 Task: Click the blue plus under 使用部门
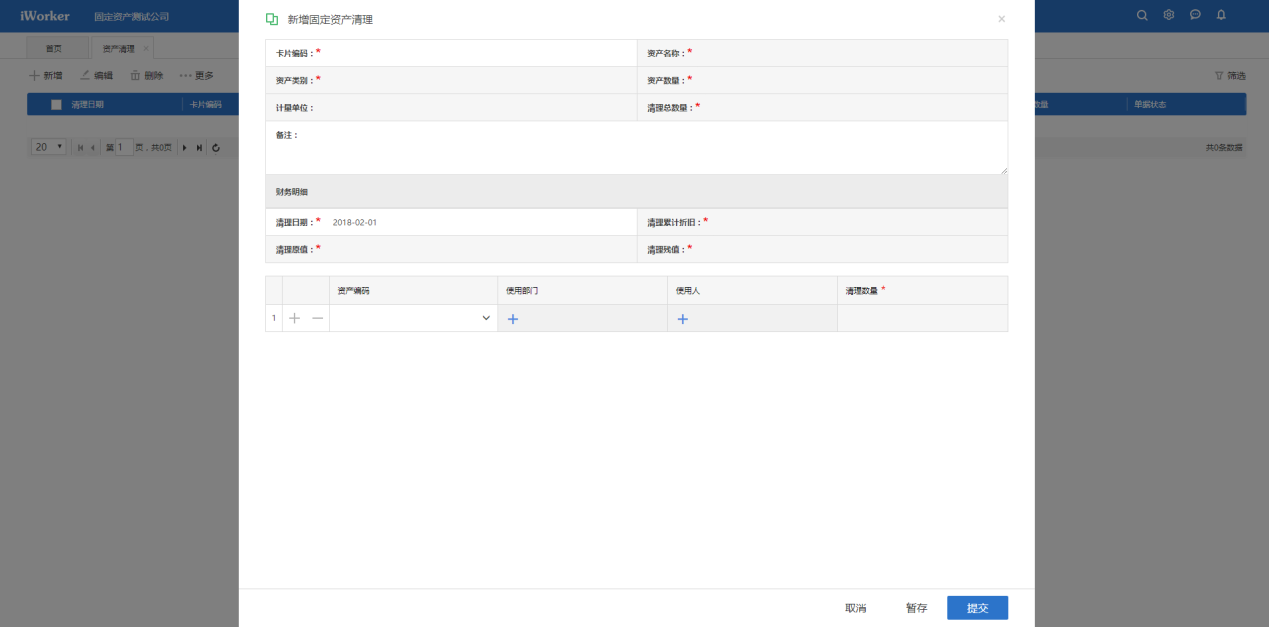click(x=513, y=319)
